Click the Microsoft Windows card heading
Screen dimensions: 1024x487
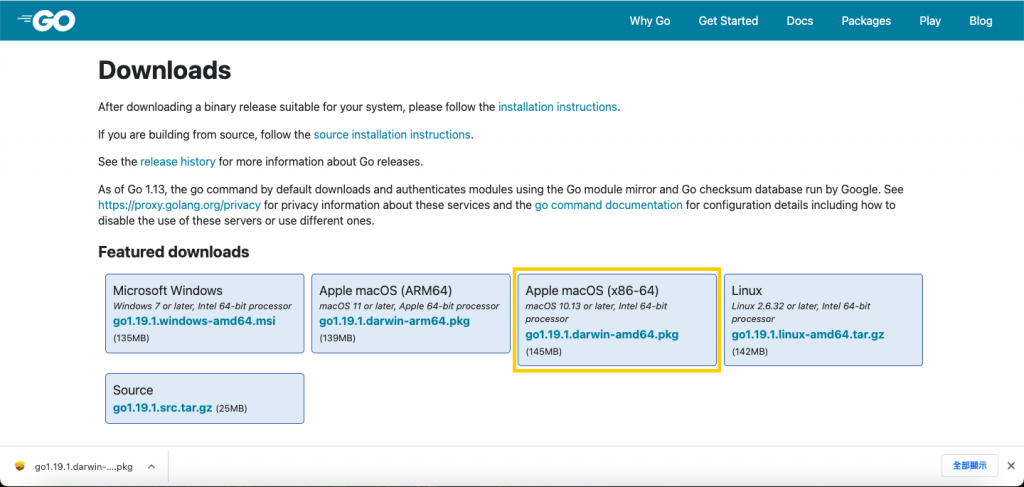168,291
